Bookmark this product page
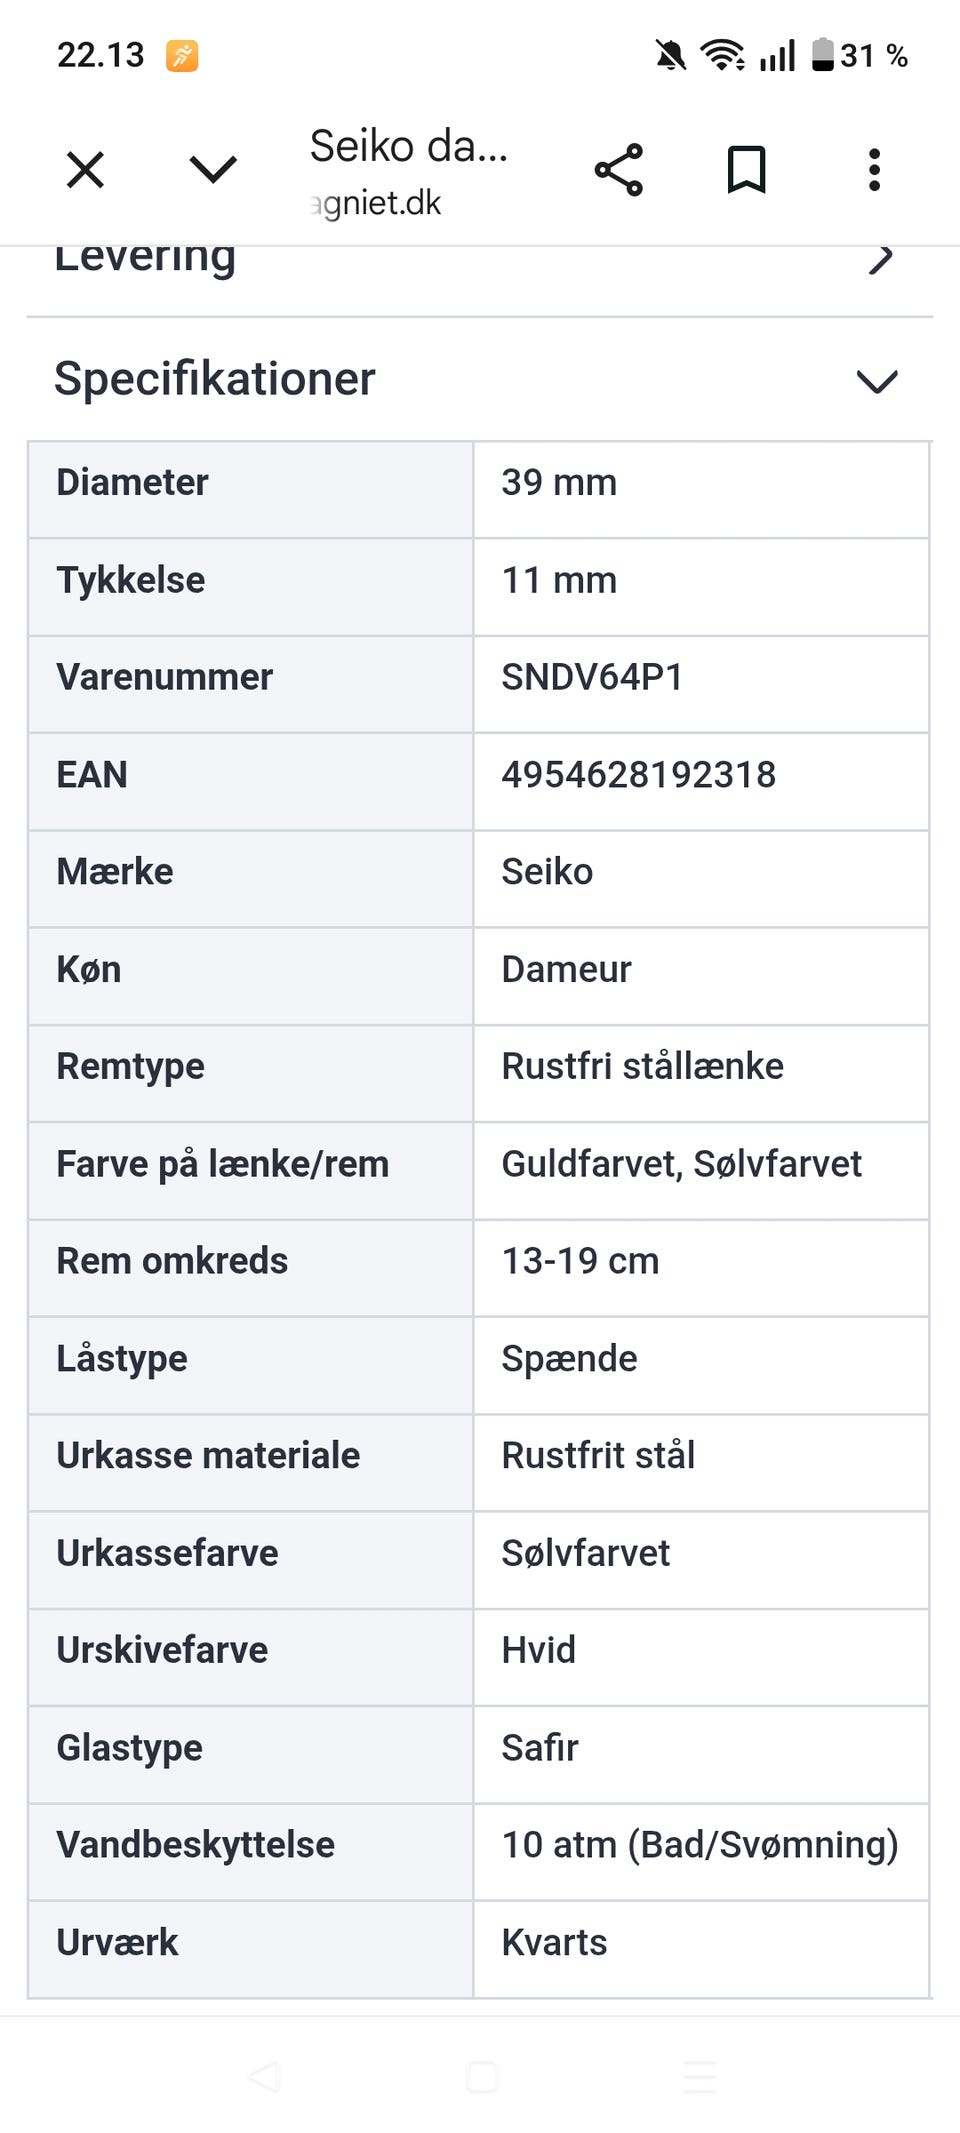Screen dimensions: 960x2133 pos(746,169)
